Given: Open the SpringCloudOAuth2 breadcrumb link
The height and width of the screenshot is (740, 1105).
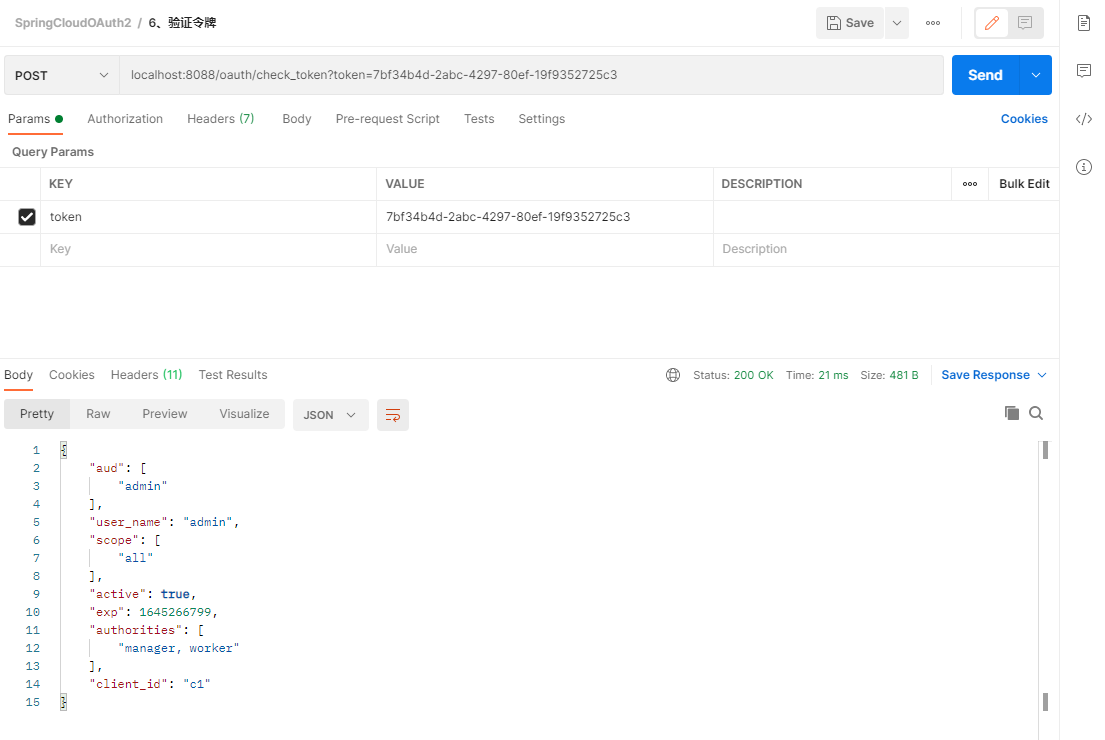Looking at the screenshot, I should 73,23.
